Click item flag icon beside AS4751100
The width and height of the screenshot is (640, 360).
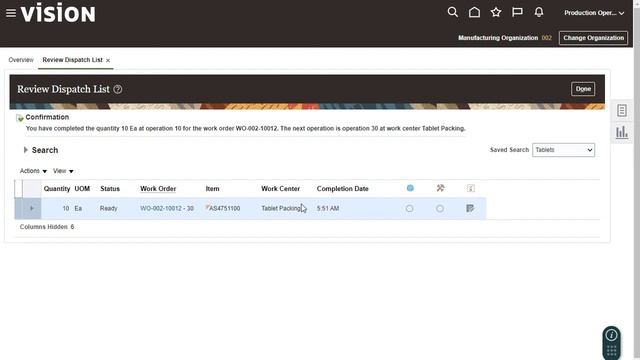pyautogui.click(x=207, y=207)
